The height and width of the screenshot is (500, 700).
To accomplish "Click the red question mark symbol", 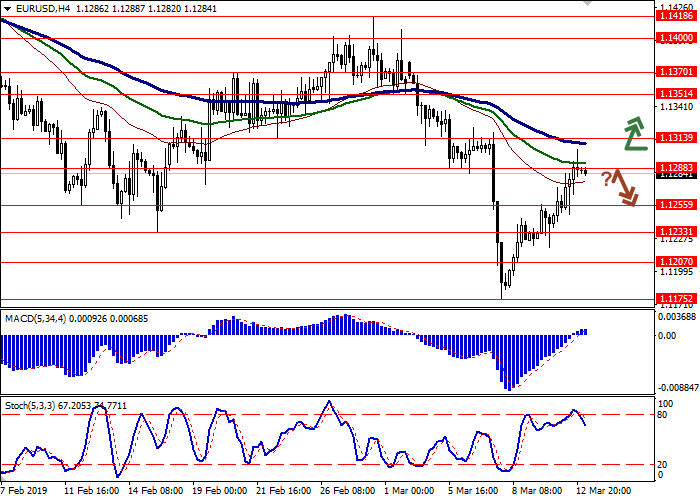I will tap(606, 178).
